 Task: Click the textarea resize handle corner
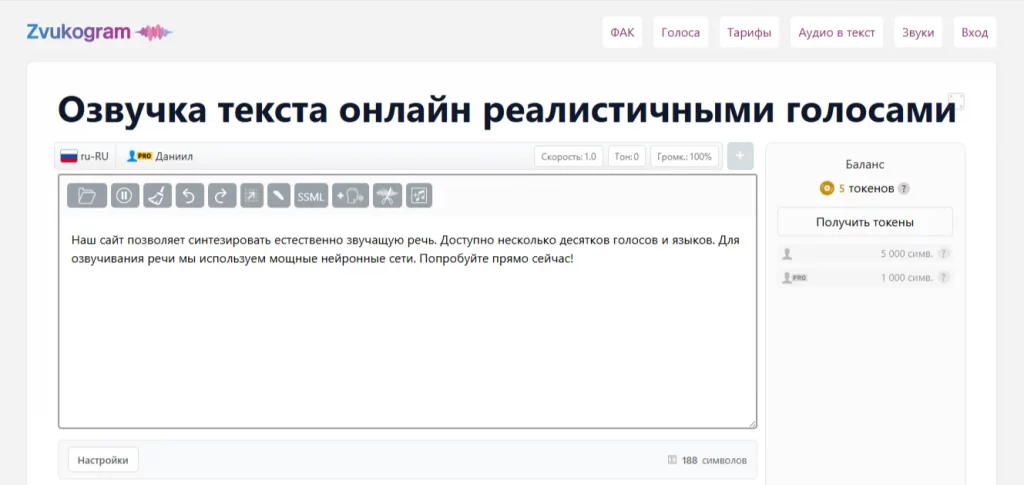coord(752,424)
